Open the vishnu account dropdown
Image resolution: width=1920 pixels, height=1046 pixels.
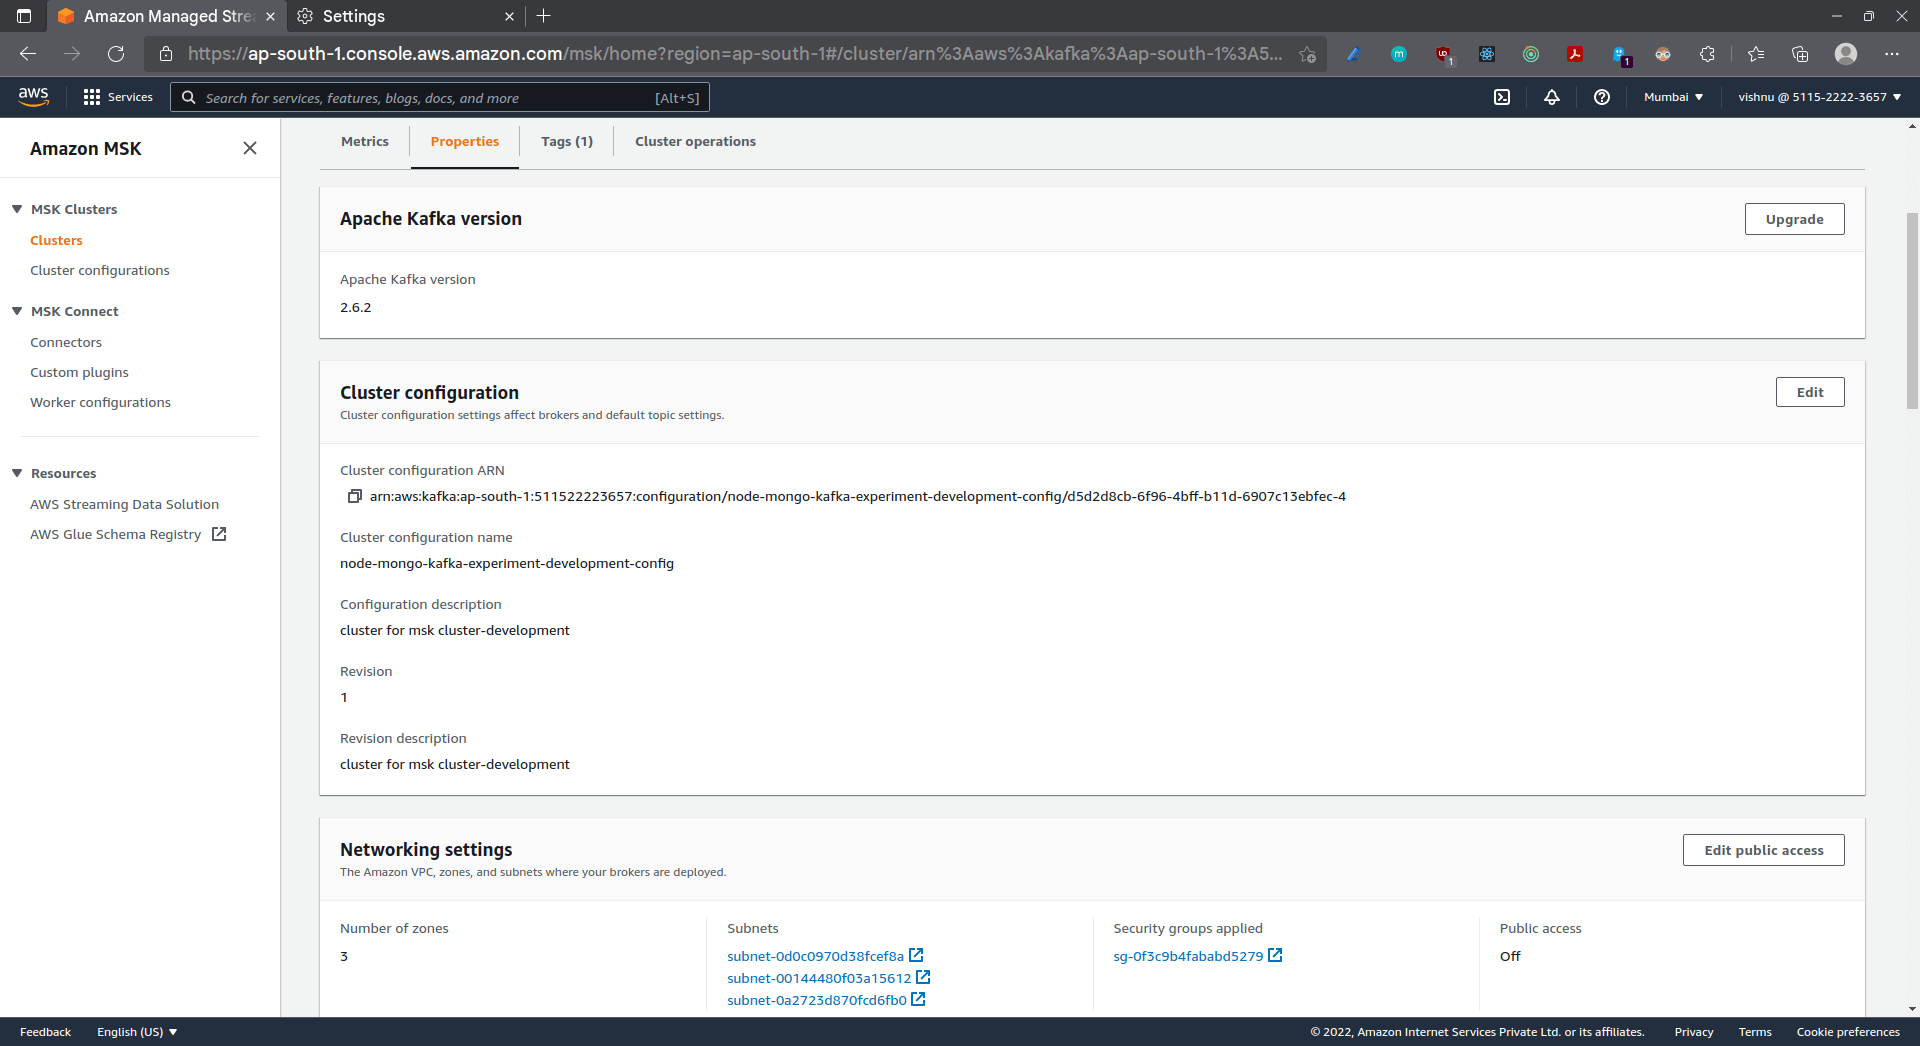(1820, 97)
